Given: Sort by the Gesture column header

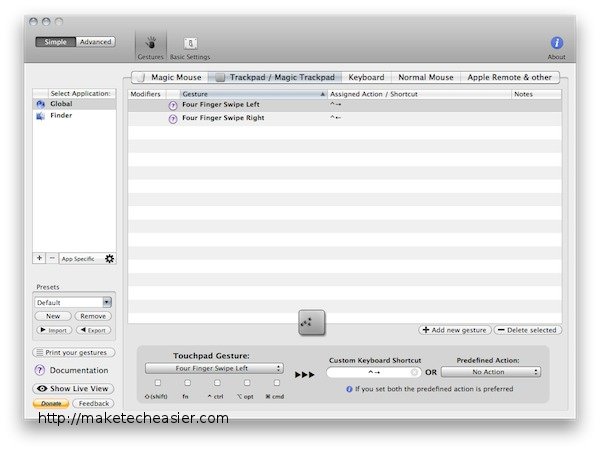Looking at the screenshot, I should [x=253, y=94].
